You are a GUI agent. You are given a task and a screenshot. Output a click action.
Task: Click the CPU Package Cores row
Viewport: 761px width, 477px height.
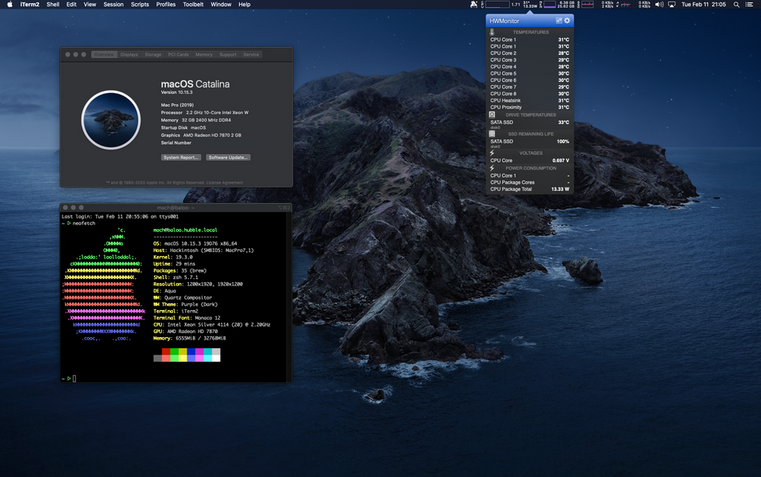tap(529, 182)
